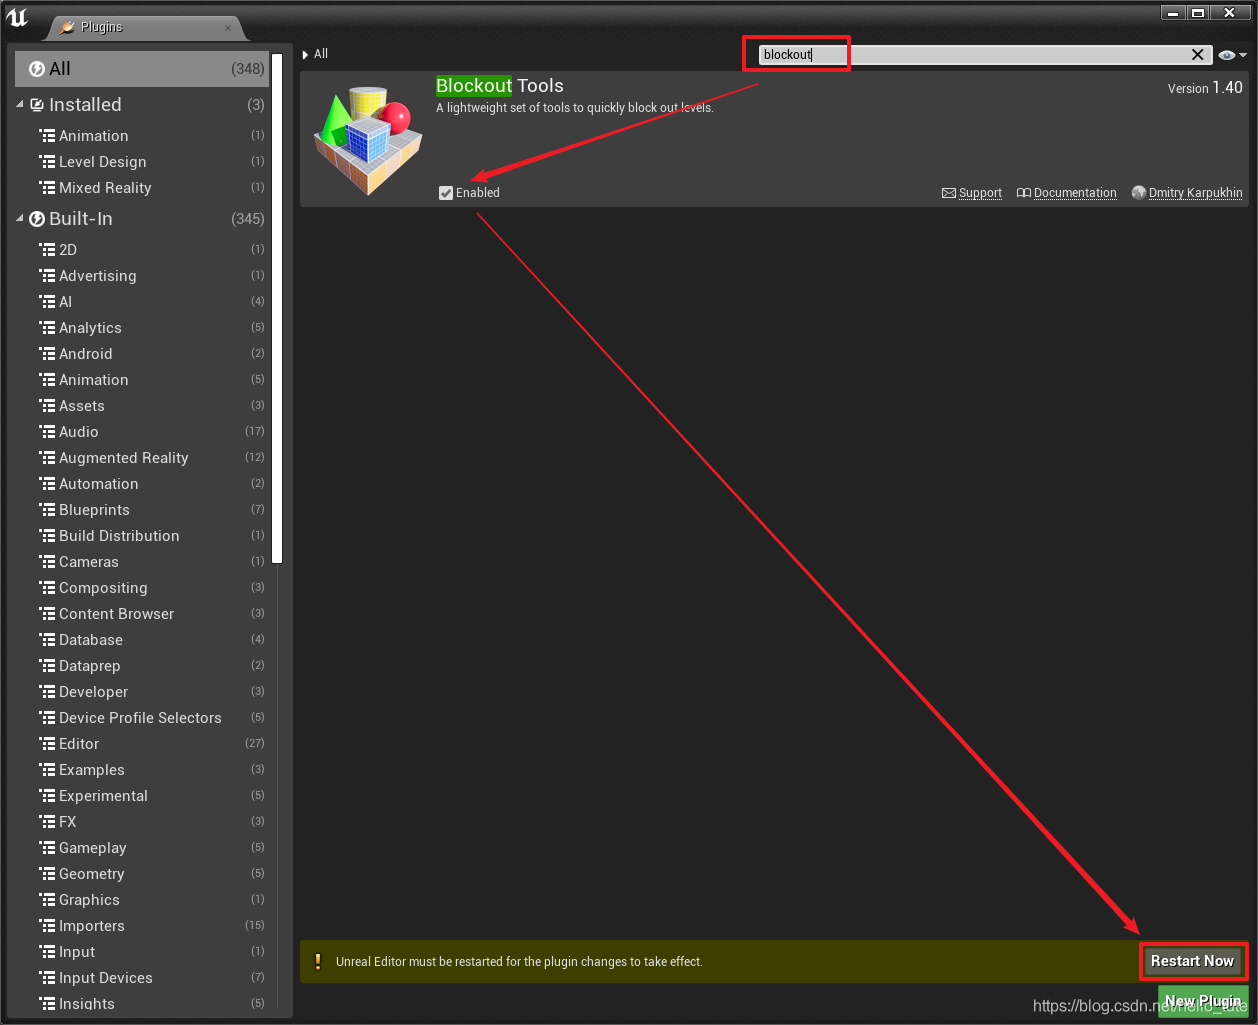Open the Documentation link

click(x=1075, y=193)
